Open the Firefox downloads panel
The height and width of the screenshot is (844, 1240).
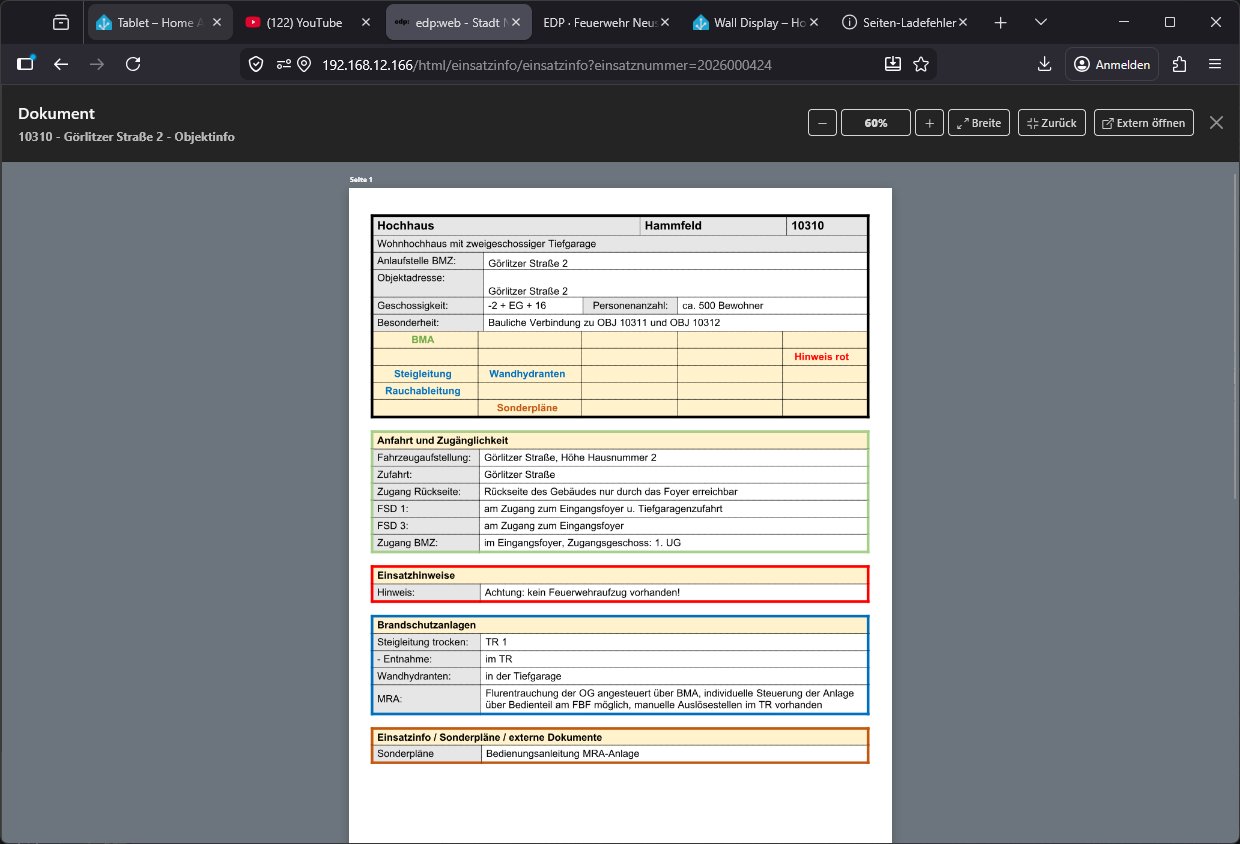tap(1044, 64)
